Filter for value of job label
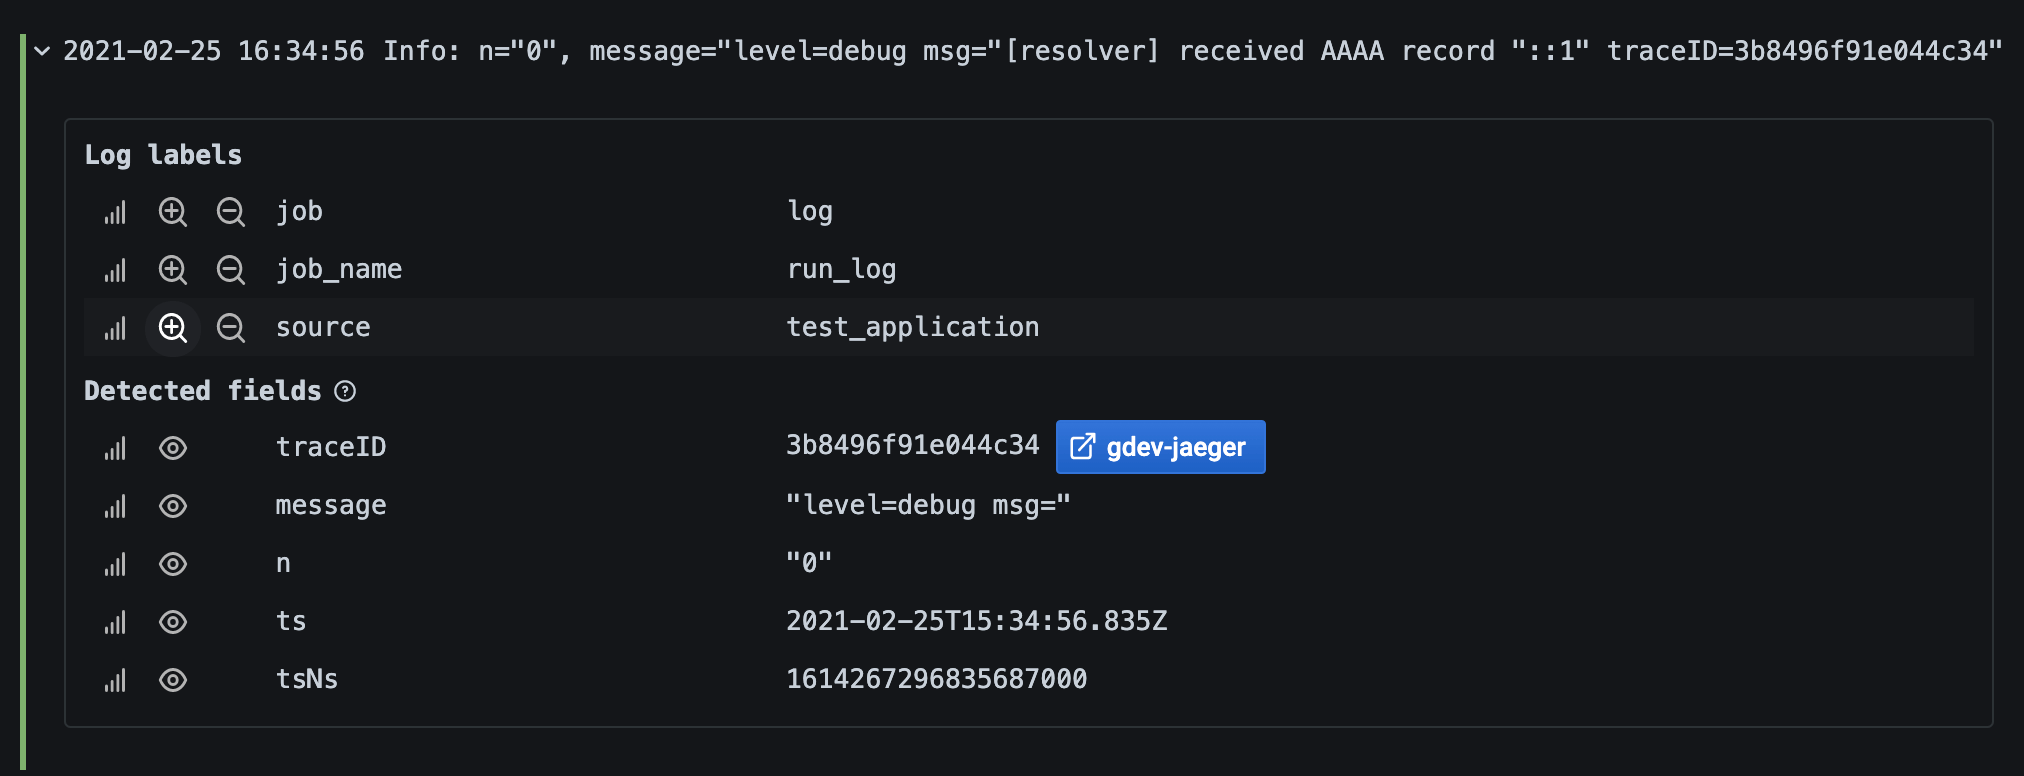2024x776 pixels. [173, 212]
